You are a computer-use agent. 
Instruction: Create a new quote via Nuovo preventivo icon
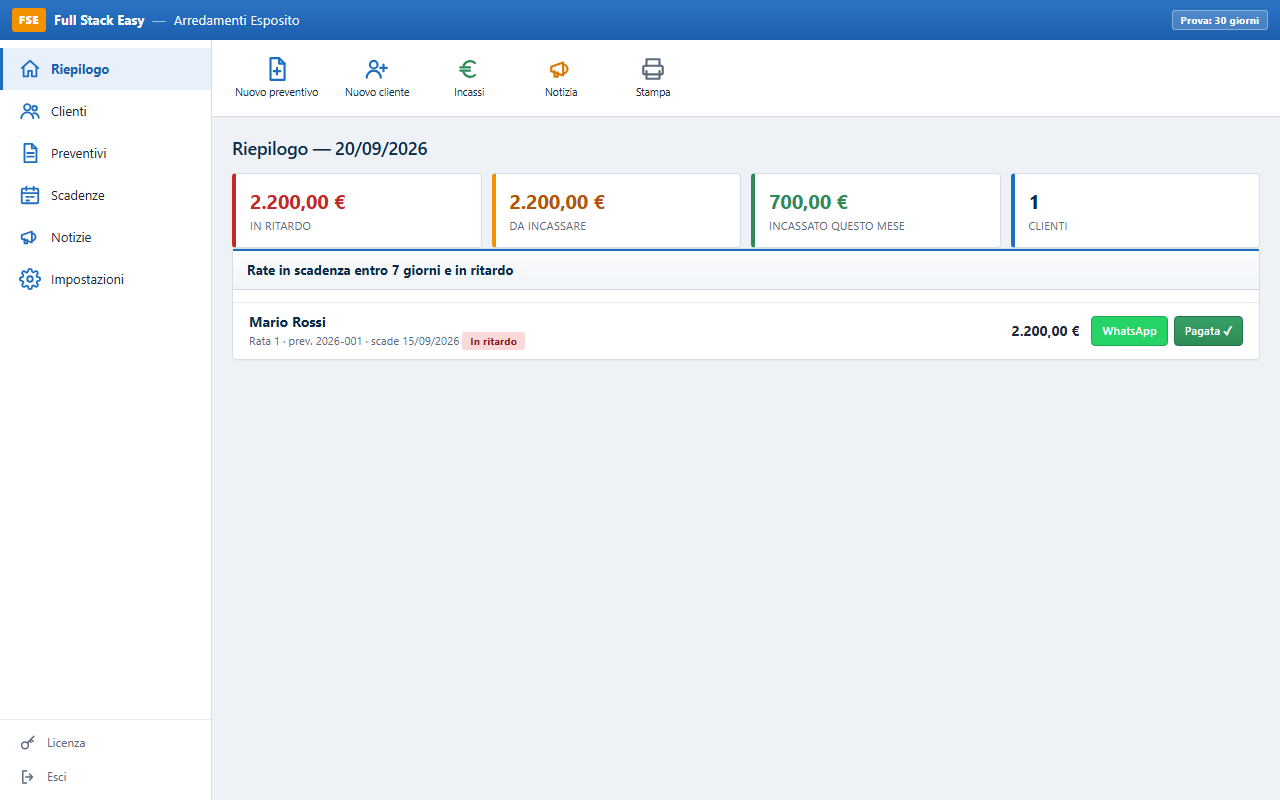[x=277, y=69]
